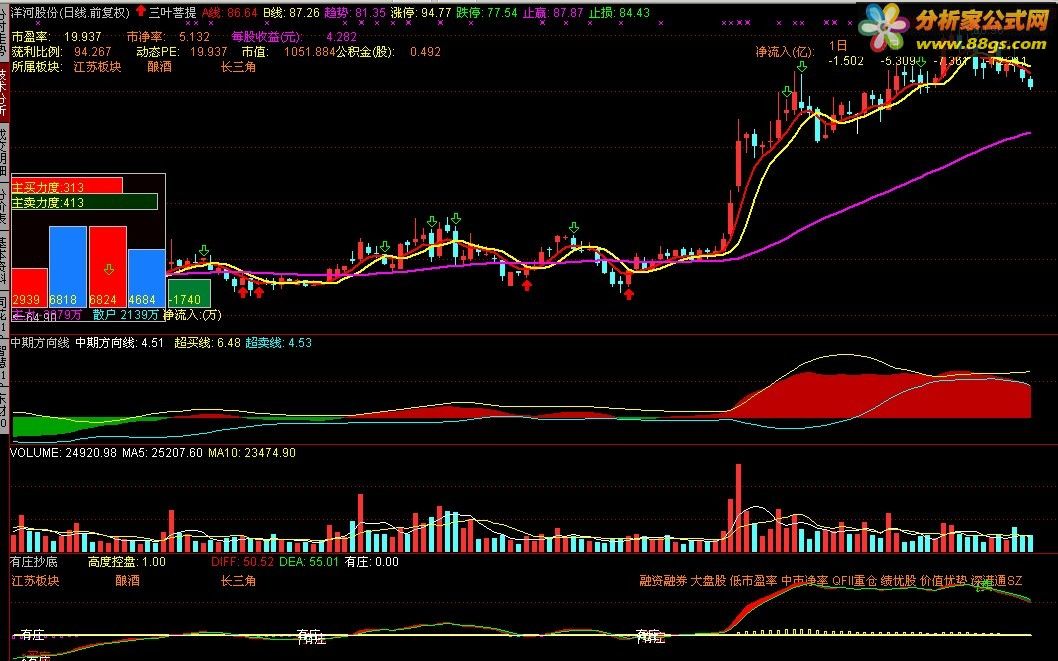Click the 市值 1051.884 reading
This screenshot has width=1058, height=661.
[288, 51]
